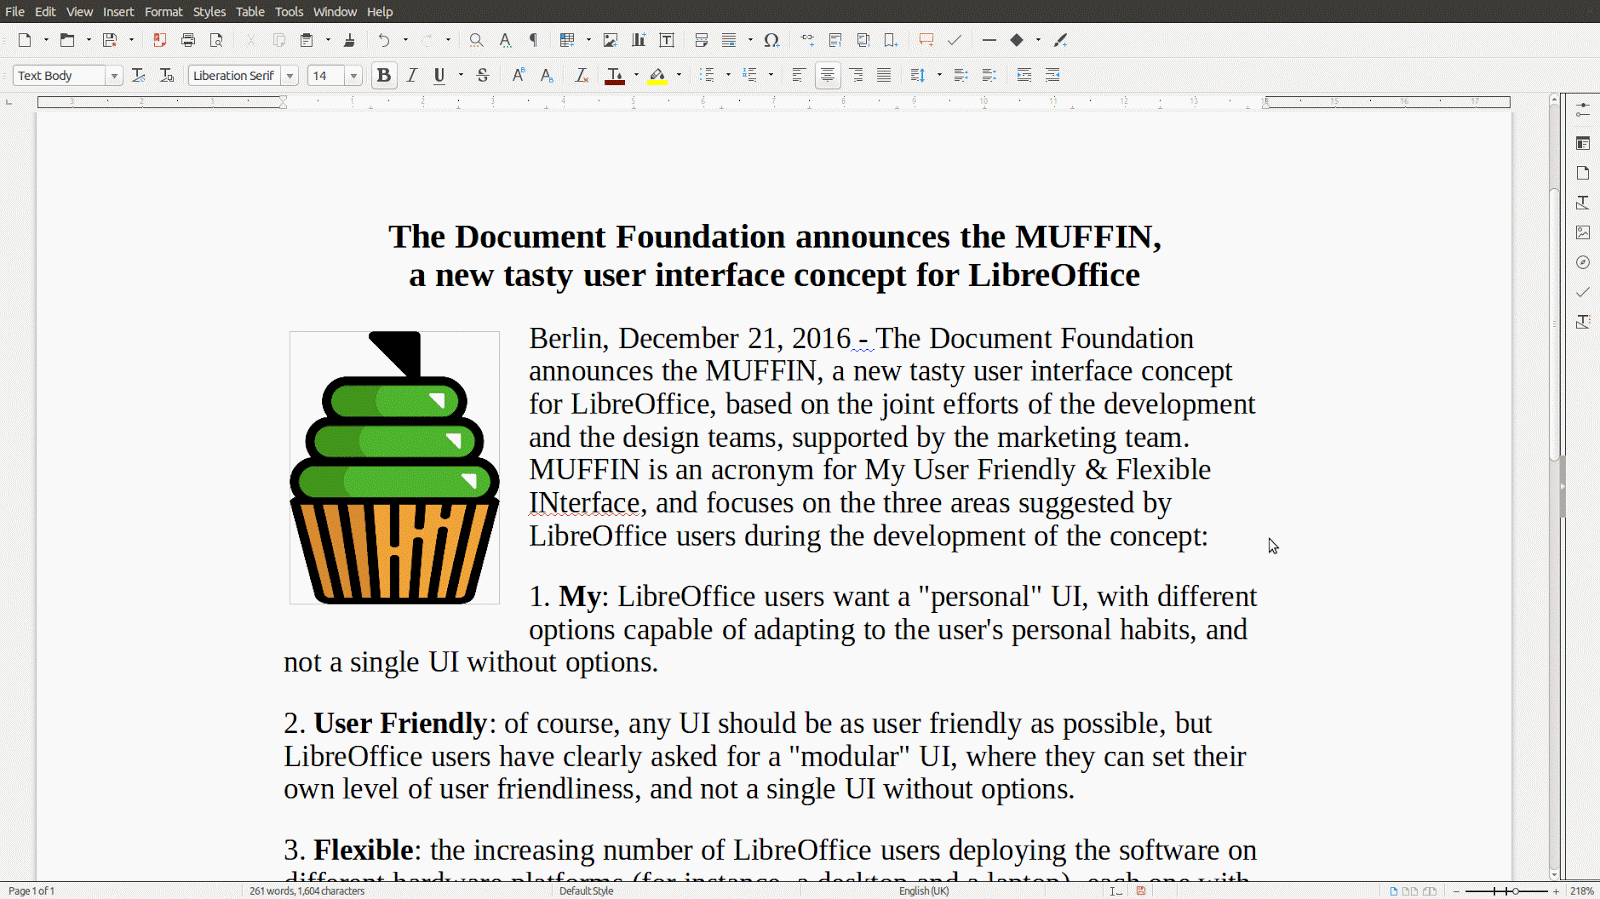Run spelling check tool
The height and width of the screenshot is (899, 1600).
coord(505,40)
